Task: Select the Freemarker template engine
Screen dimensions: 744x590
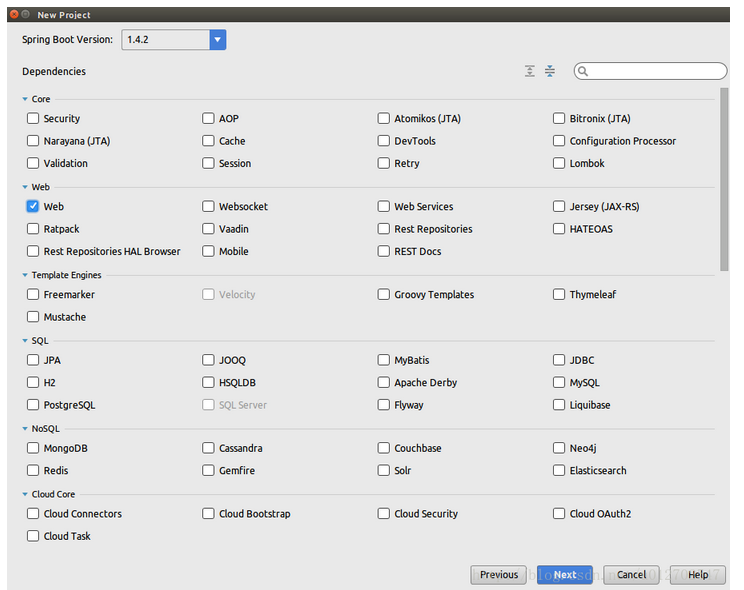Action: 33,294
